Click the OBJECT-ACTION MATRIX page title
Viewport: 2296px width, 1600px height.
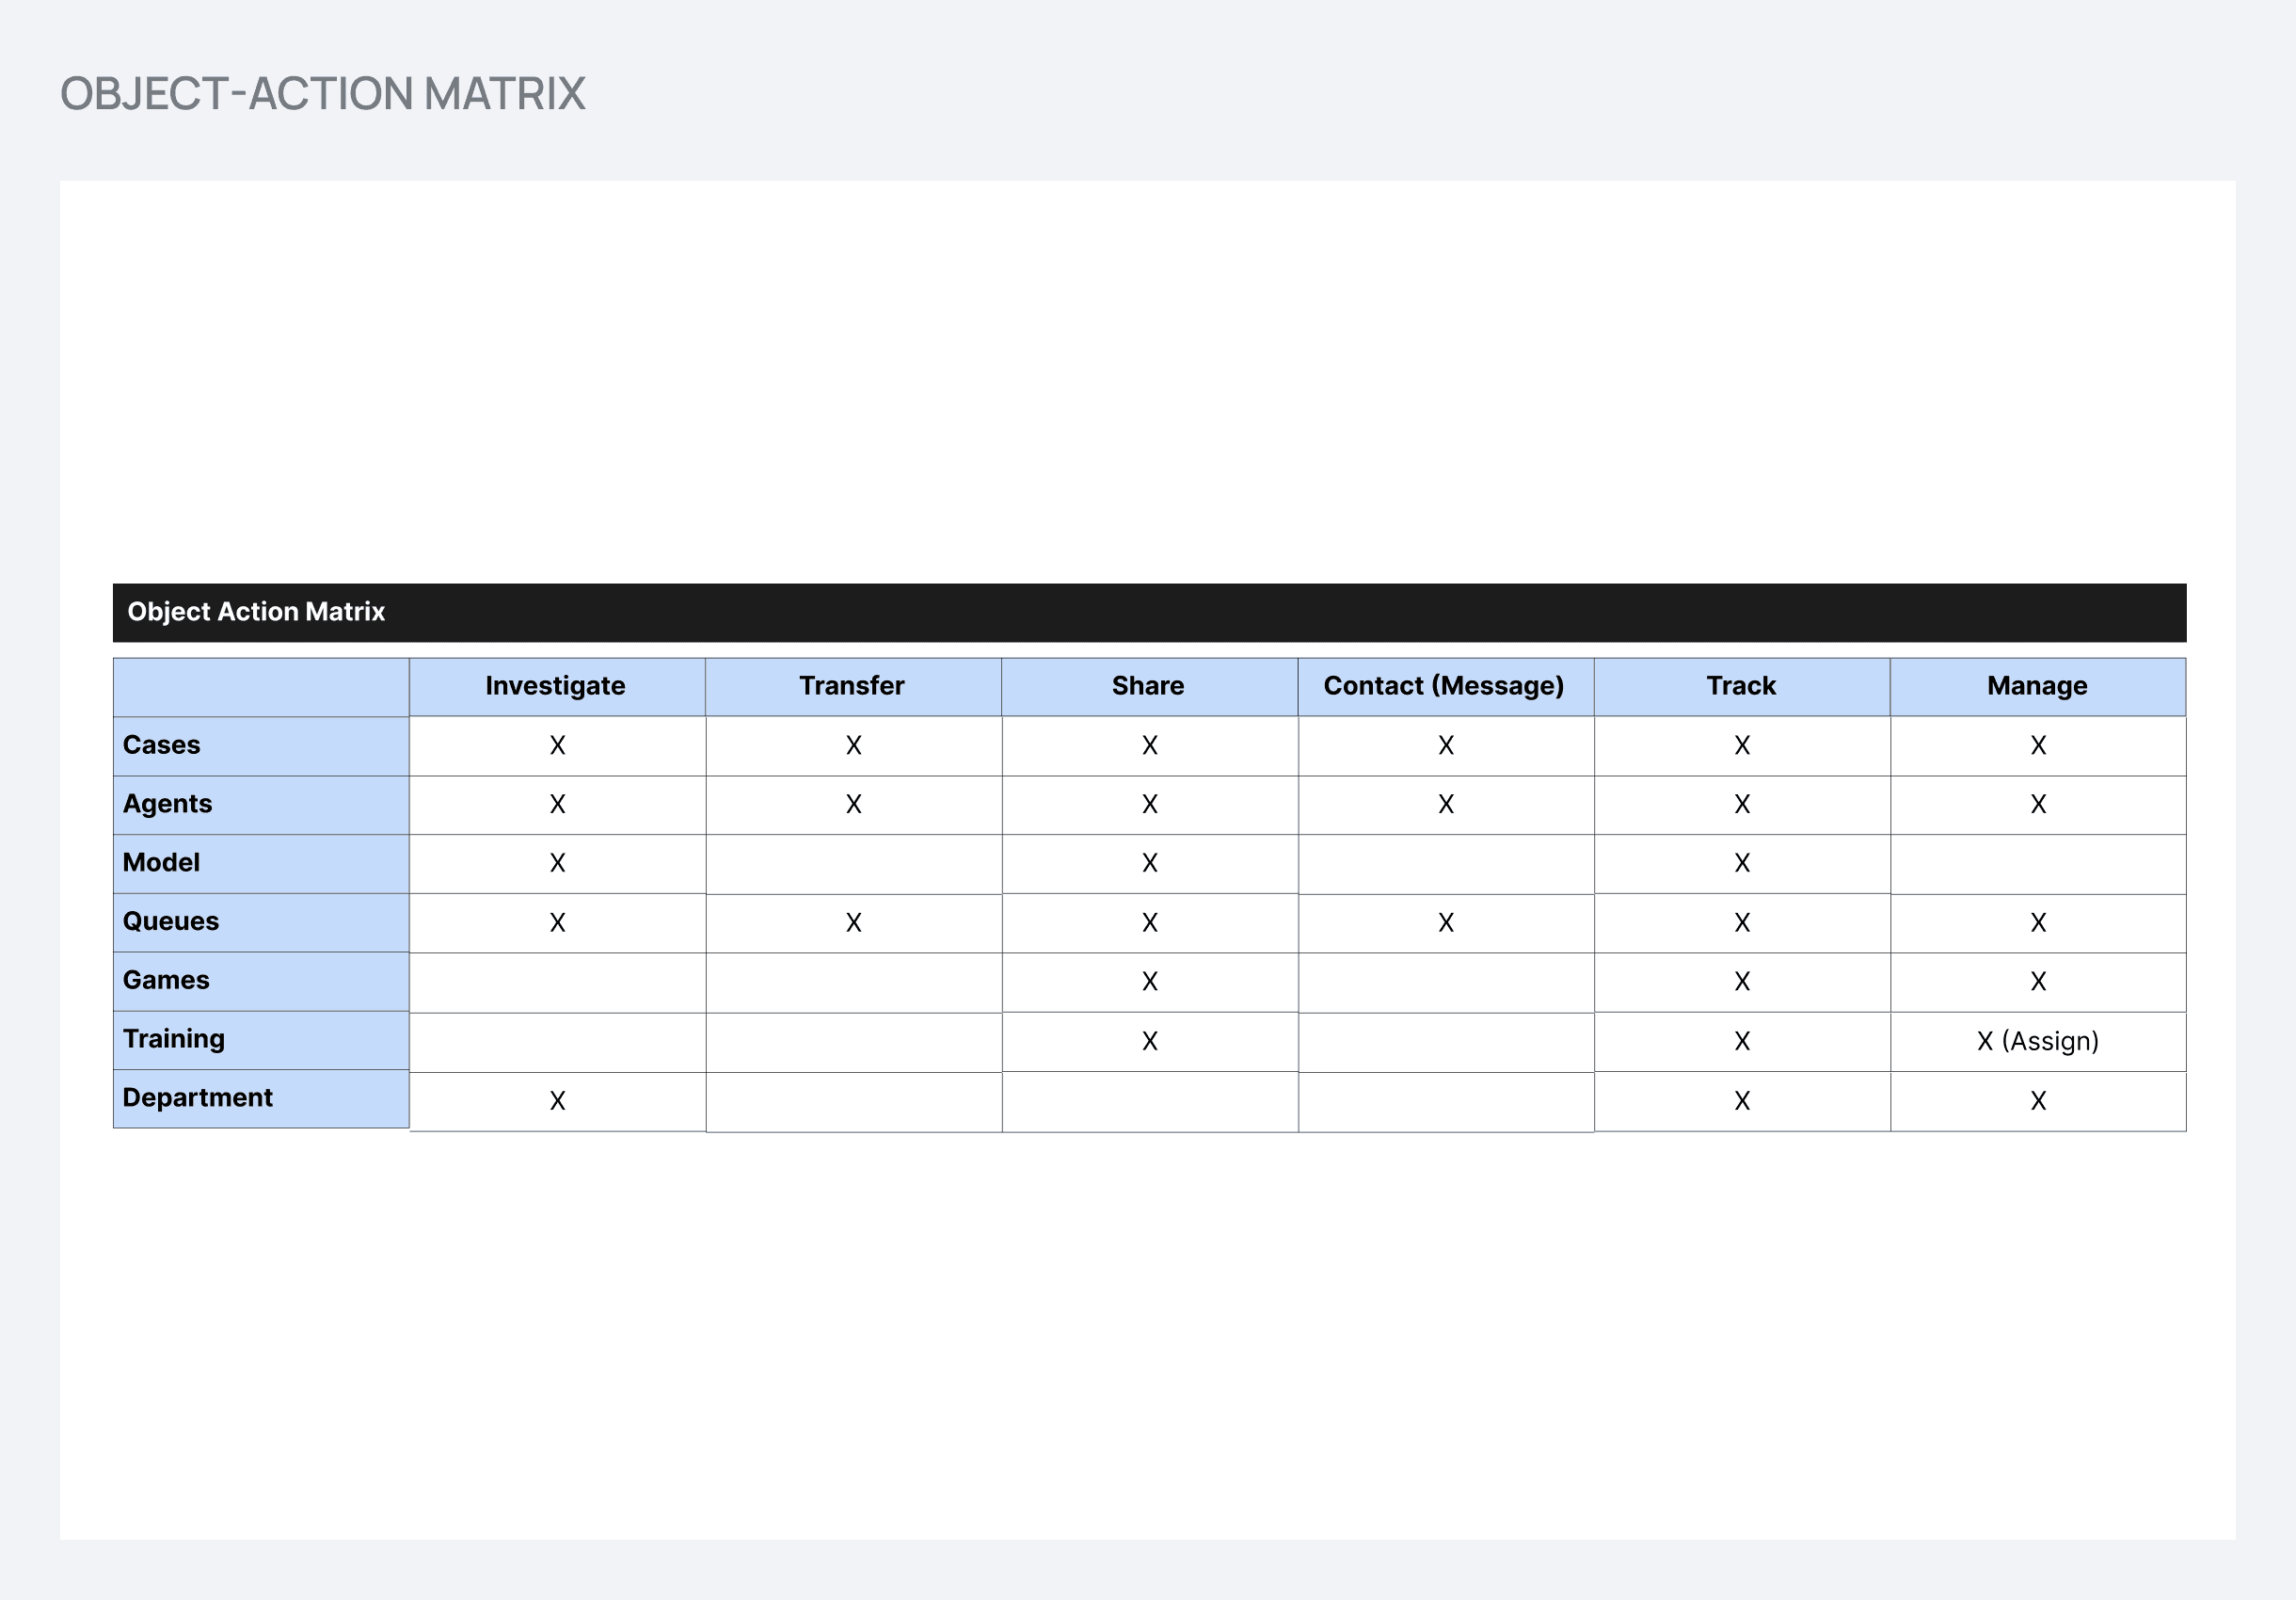[322, 94]
